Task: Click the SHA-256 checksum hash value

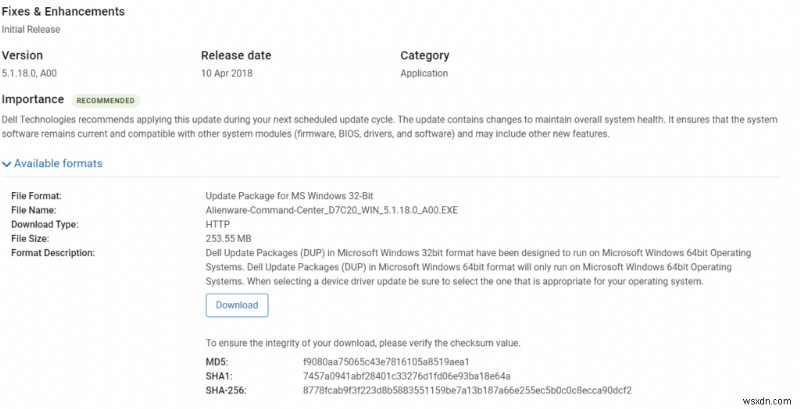Action: tap(467, 390)
